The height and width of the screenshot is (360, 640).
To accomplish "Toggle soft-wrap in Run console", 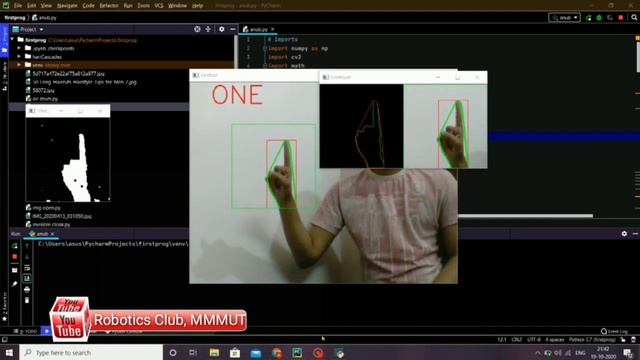I will (27, 268).
